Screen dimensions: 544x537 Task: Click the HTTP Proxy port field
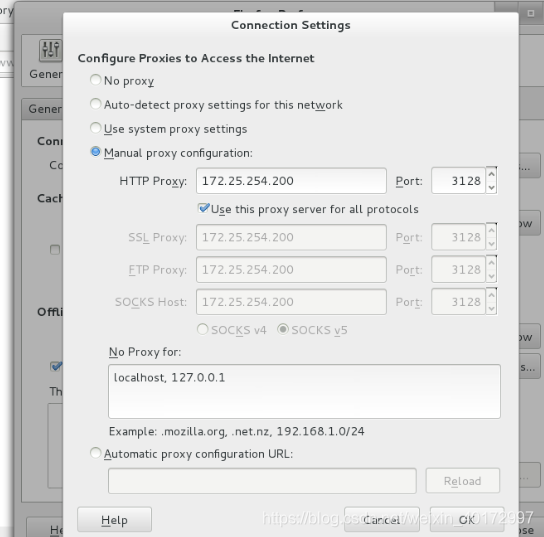(x=458, y=181)
